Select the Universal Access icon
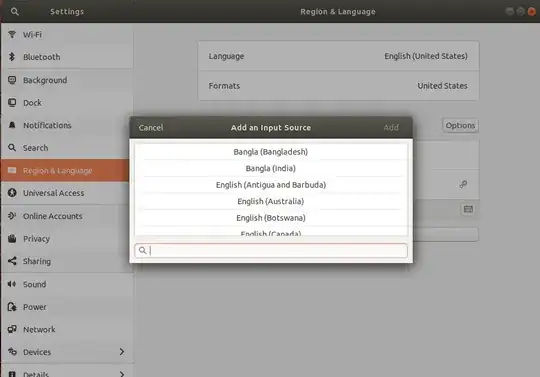 (12, 193)
